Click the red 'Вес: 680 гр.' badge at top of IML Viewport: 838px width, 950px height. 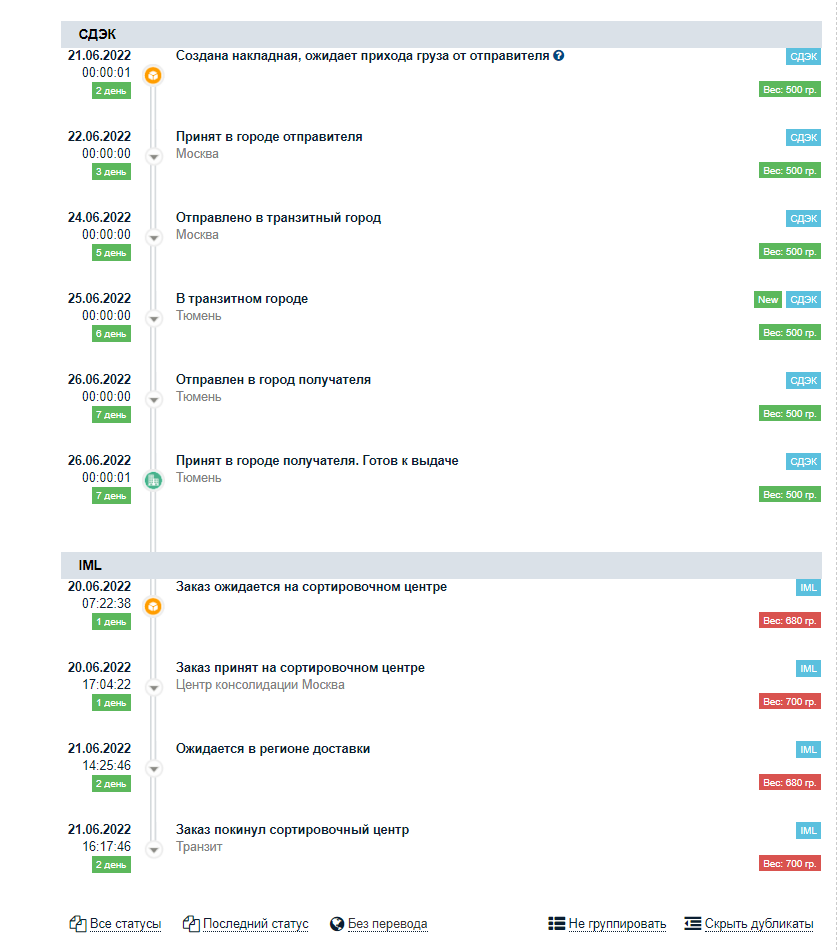[790, 620]
